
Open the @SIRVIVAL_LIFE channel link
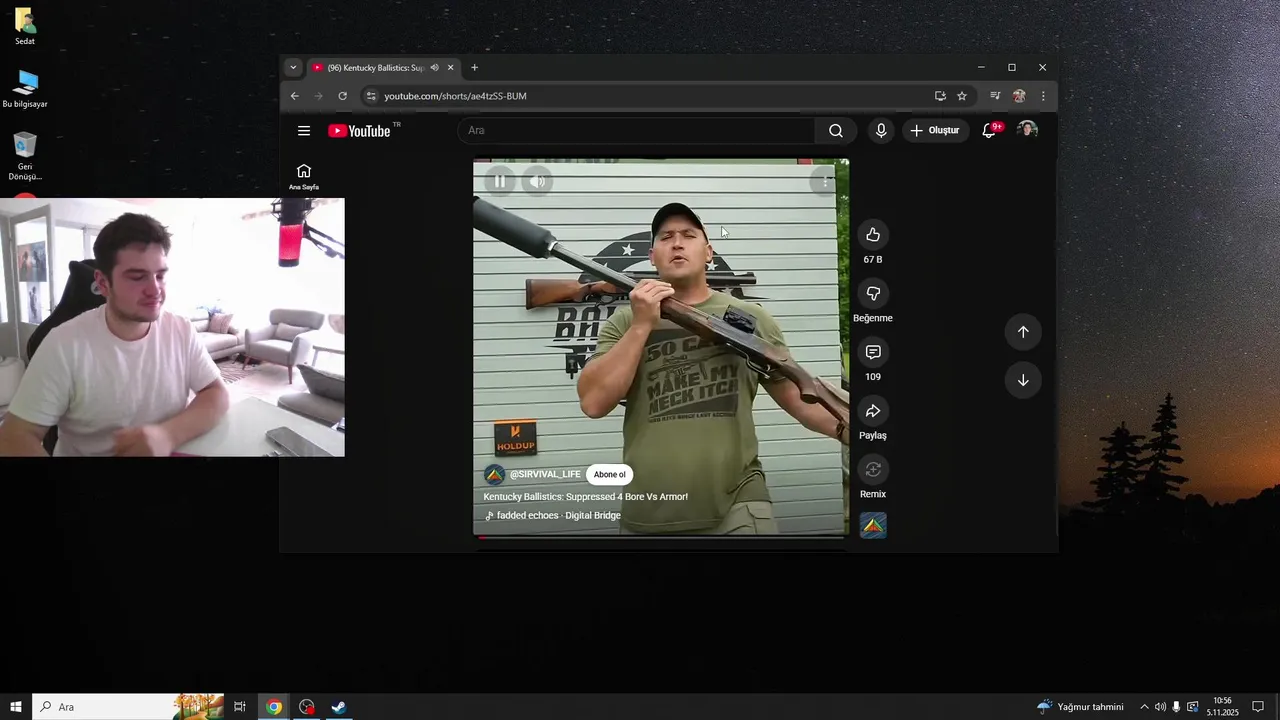545,475
